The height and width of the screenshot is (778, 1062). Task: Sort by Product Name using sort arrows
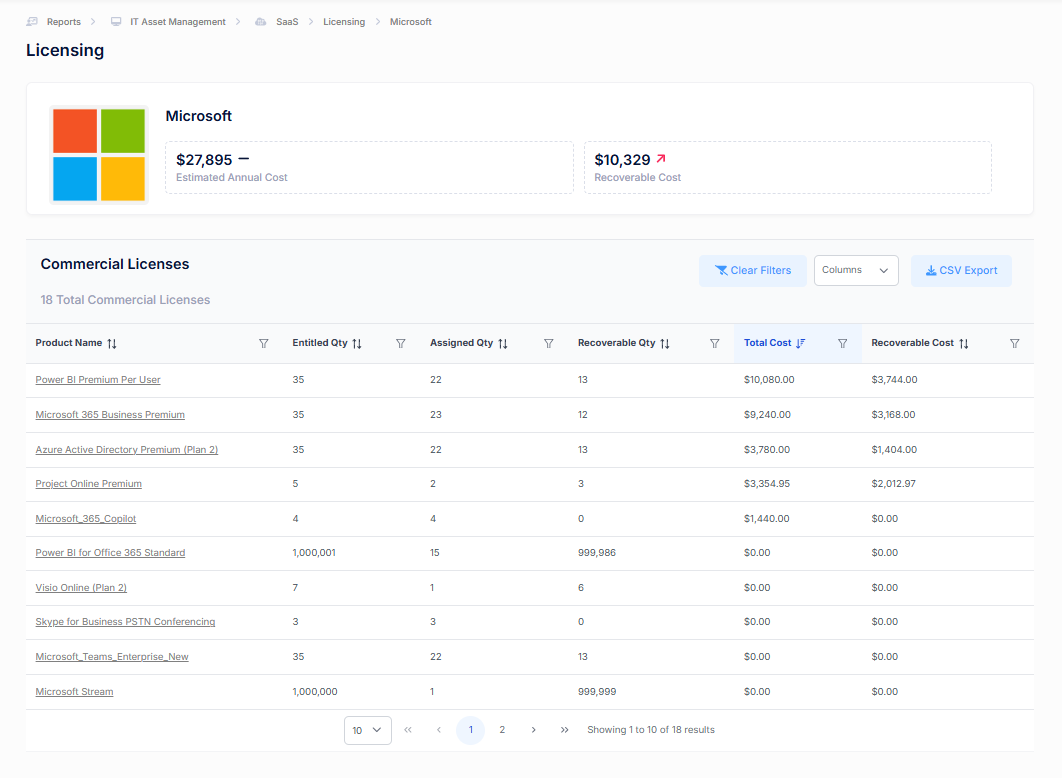coord(112,343)
